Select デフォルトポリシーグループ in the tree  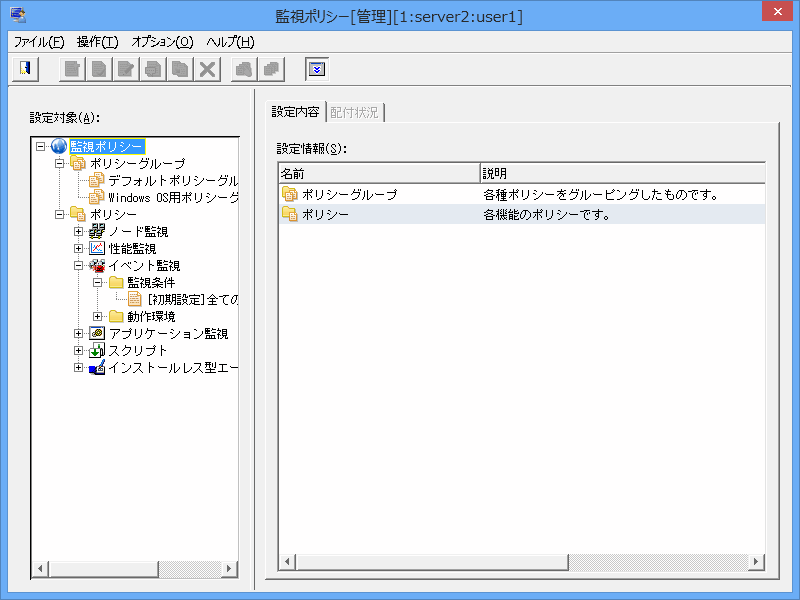(172, 181)
